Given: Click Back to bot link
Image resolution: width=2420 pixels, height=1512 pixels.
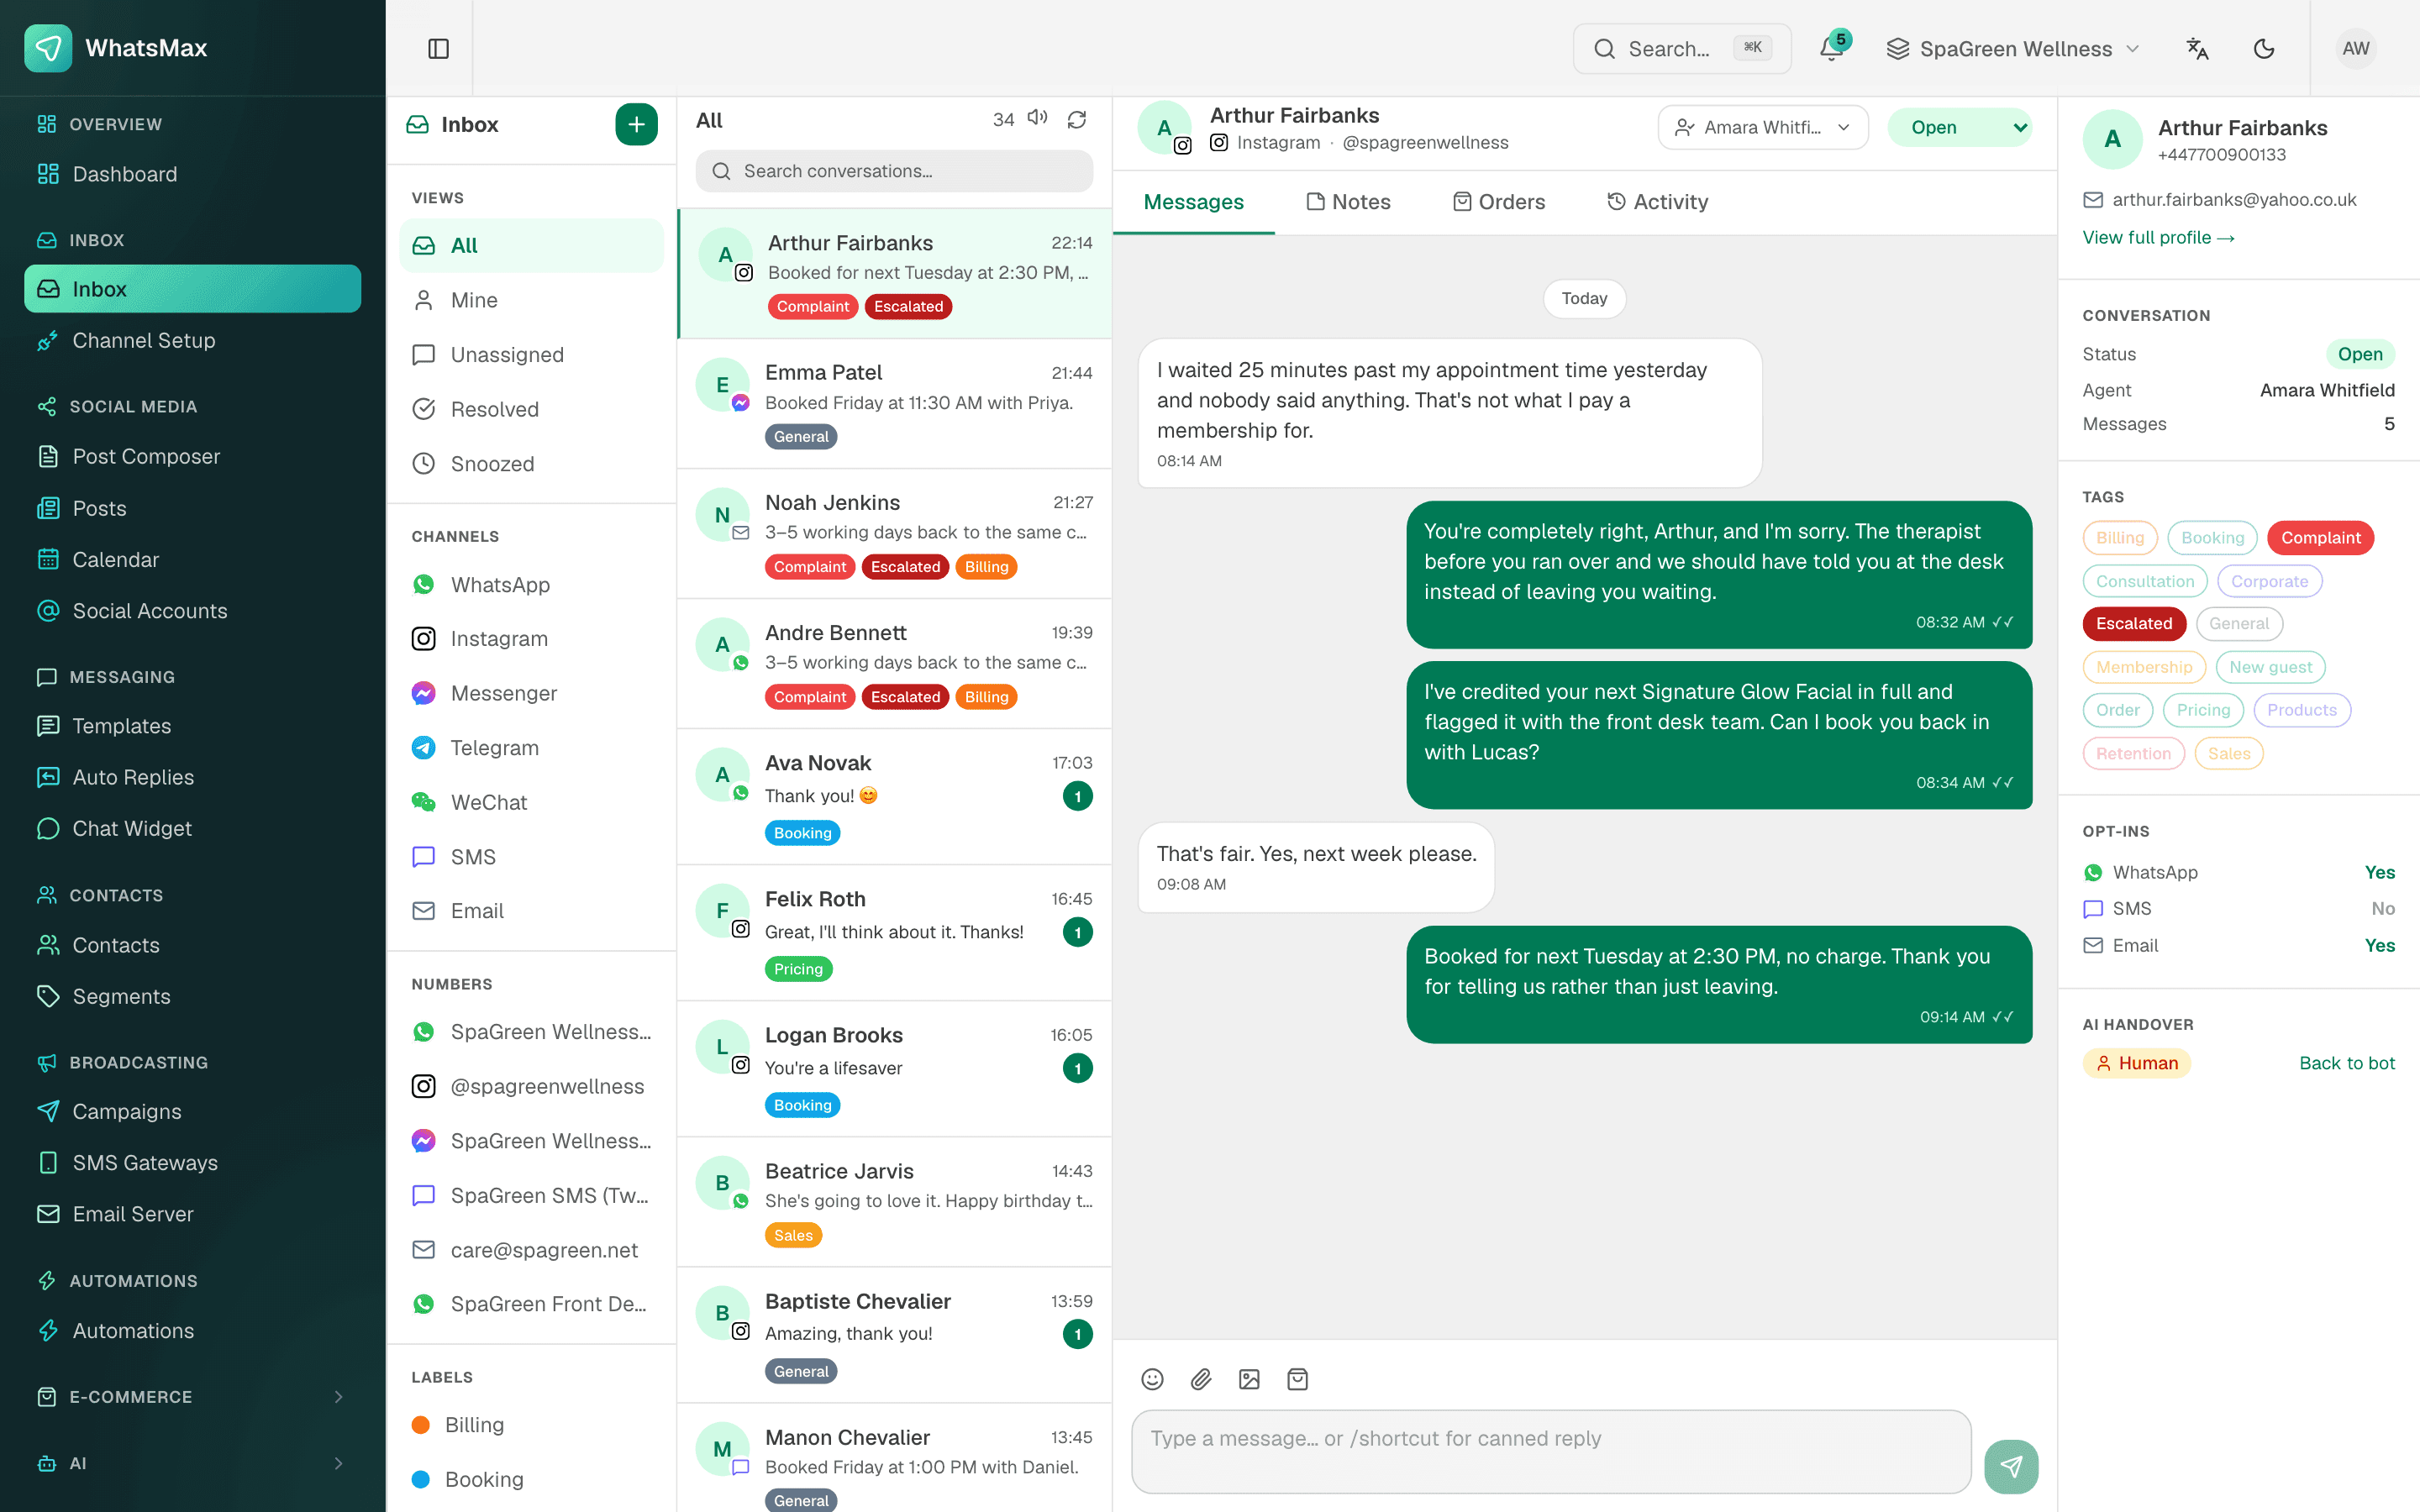Looking at the screenshot, I should tap(2346, 1063).
